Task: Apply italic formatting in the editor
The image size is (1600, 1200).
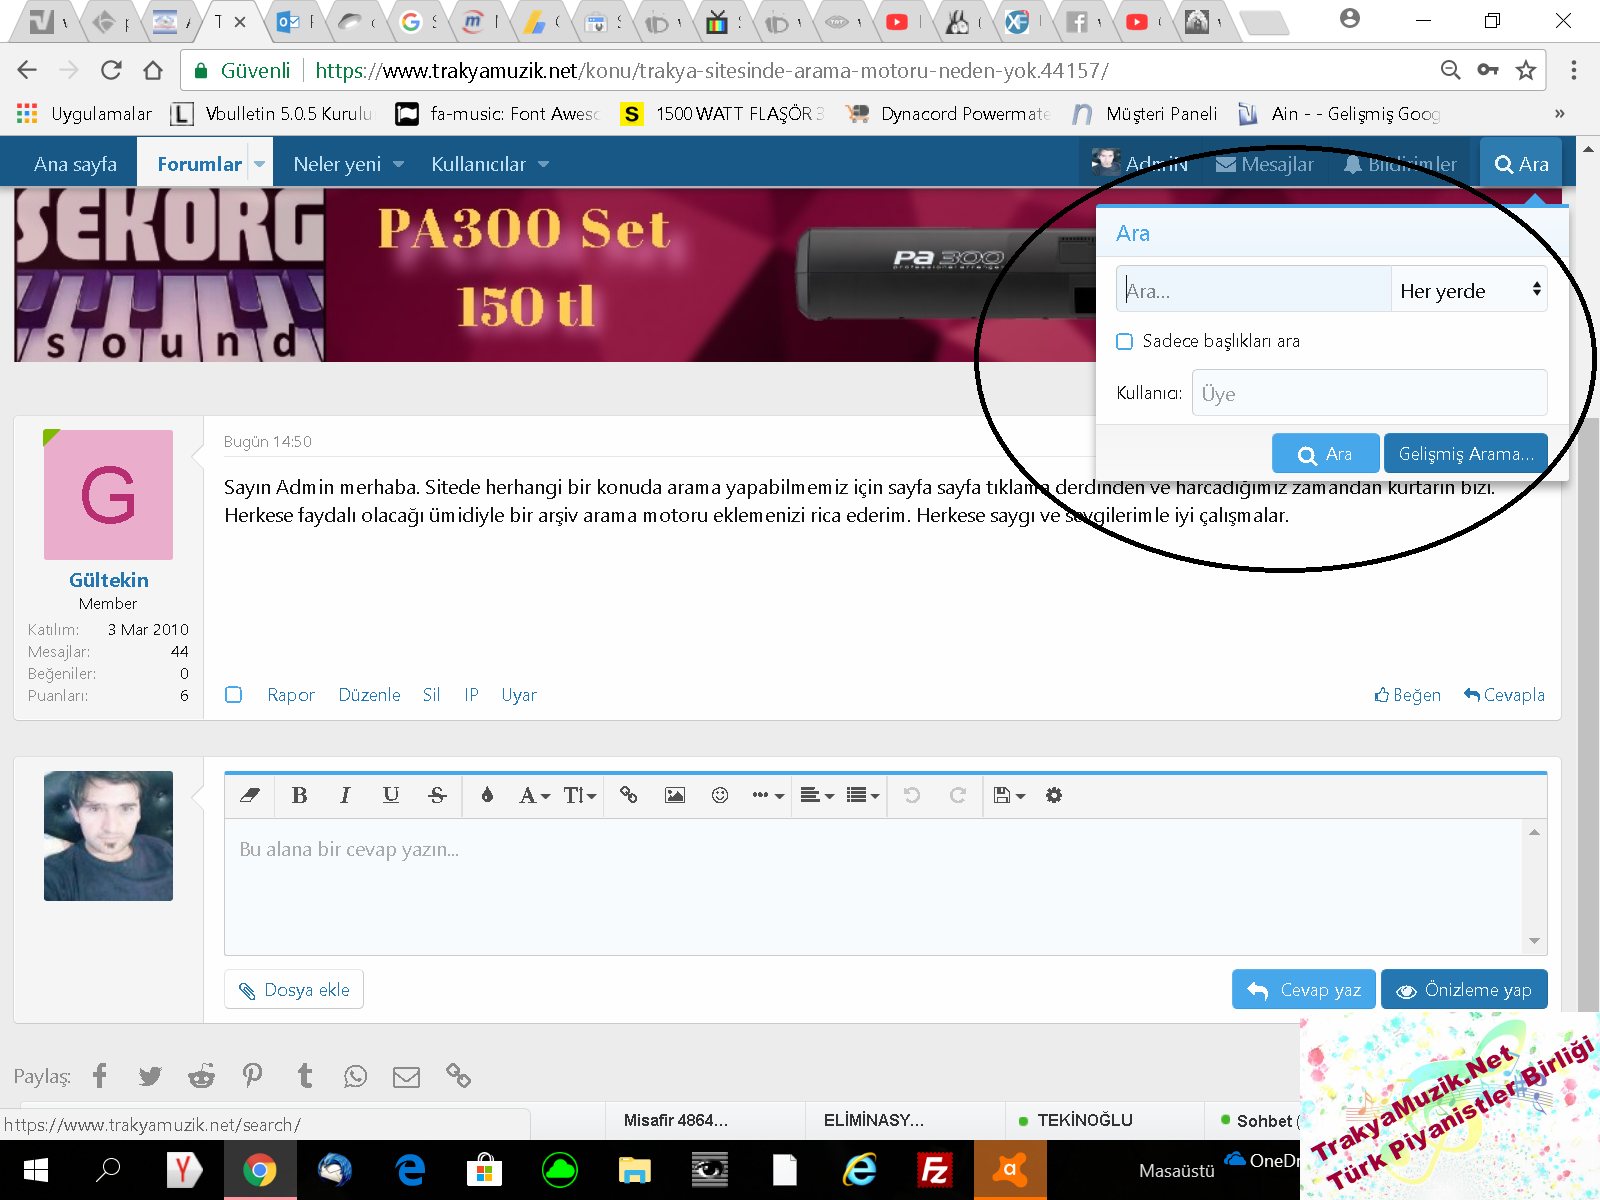Action: pos(345,795)
